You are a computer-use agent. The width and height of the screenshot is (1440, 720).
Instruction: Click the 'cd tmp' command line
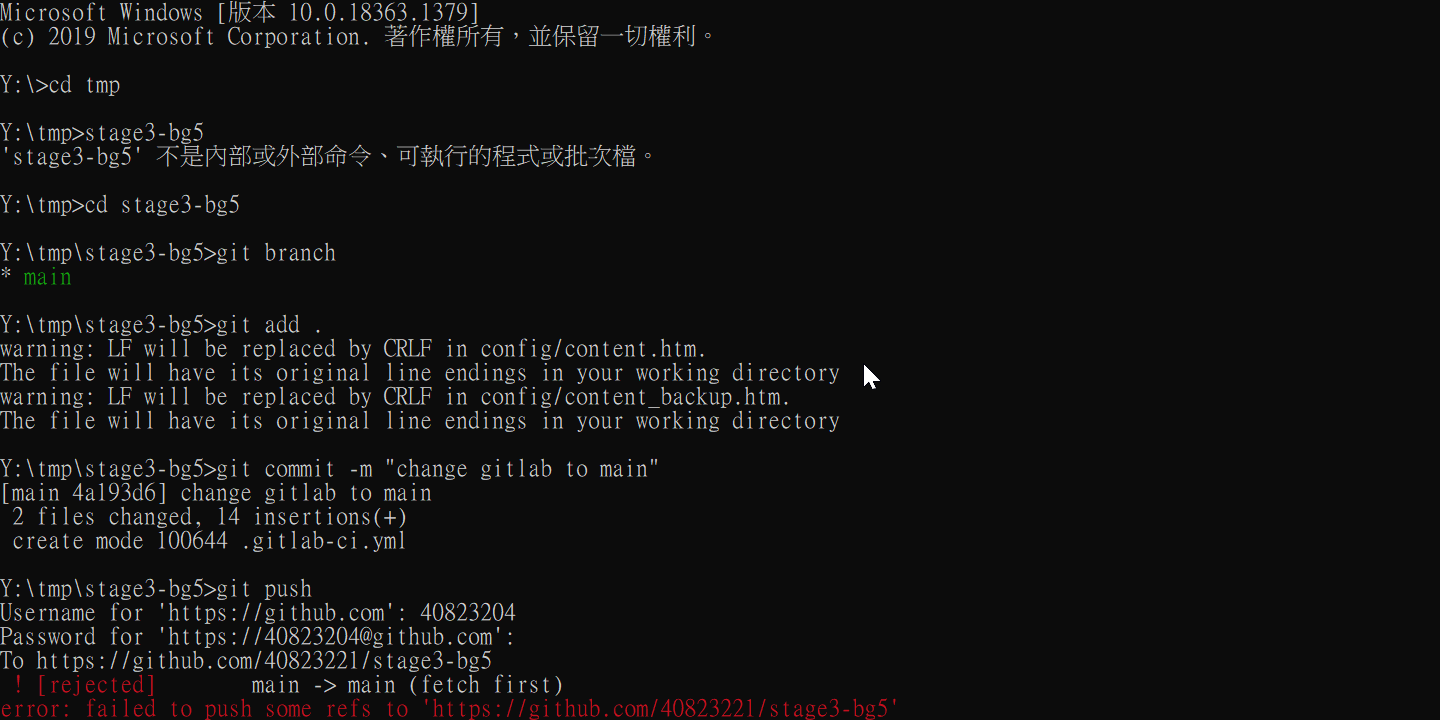[60, 85]
